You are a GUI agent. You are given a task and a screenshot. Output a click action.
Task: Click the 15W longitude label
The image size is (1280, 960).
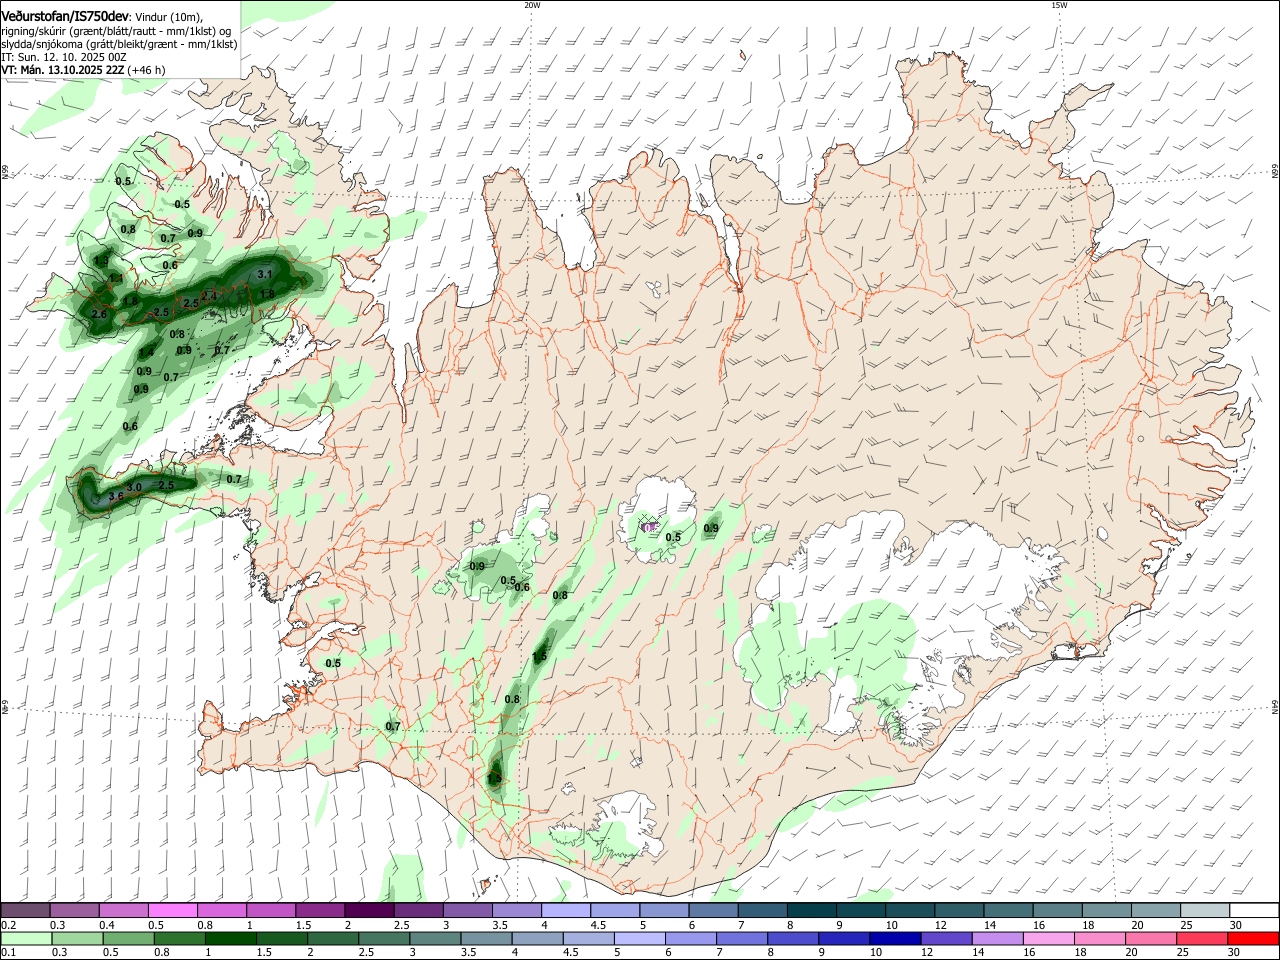coord(1058,5)
